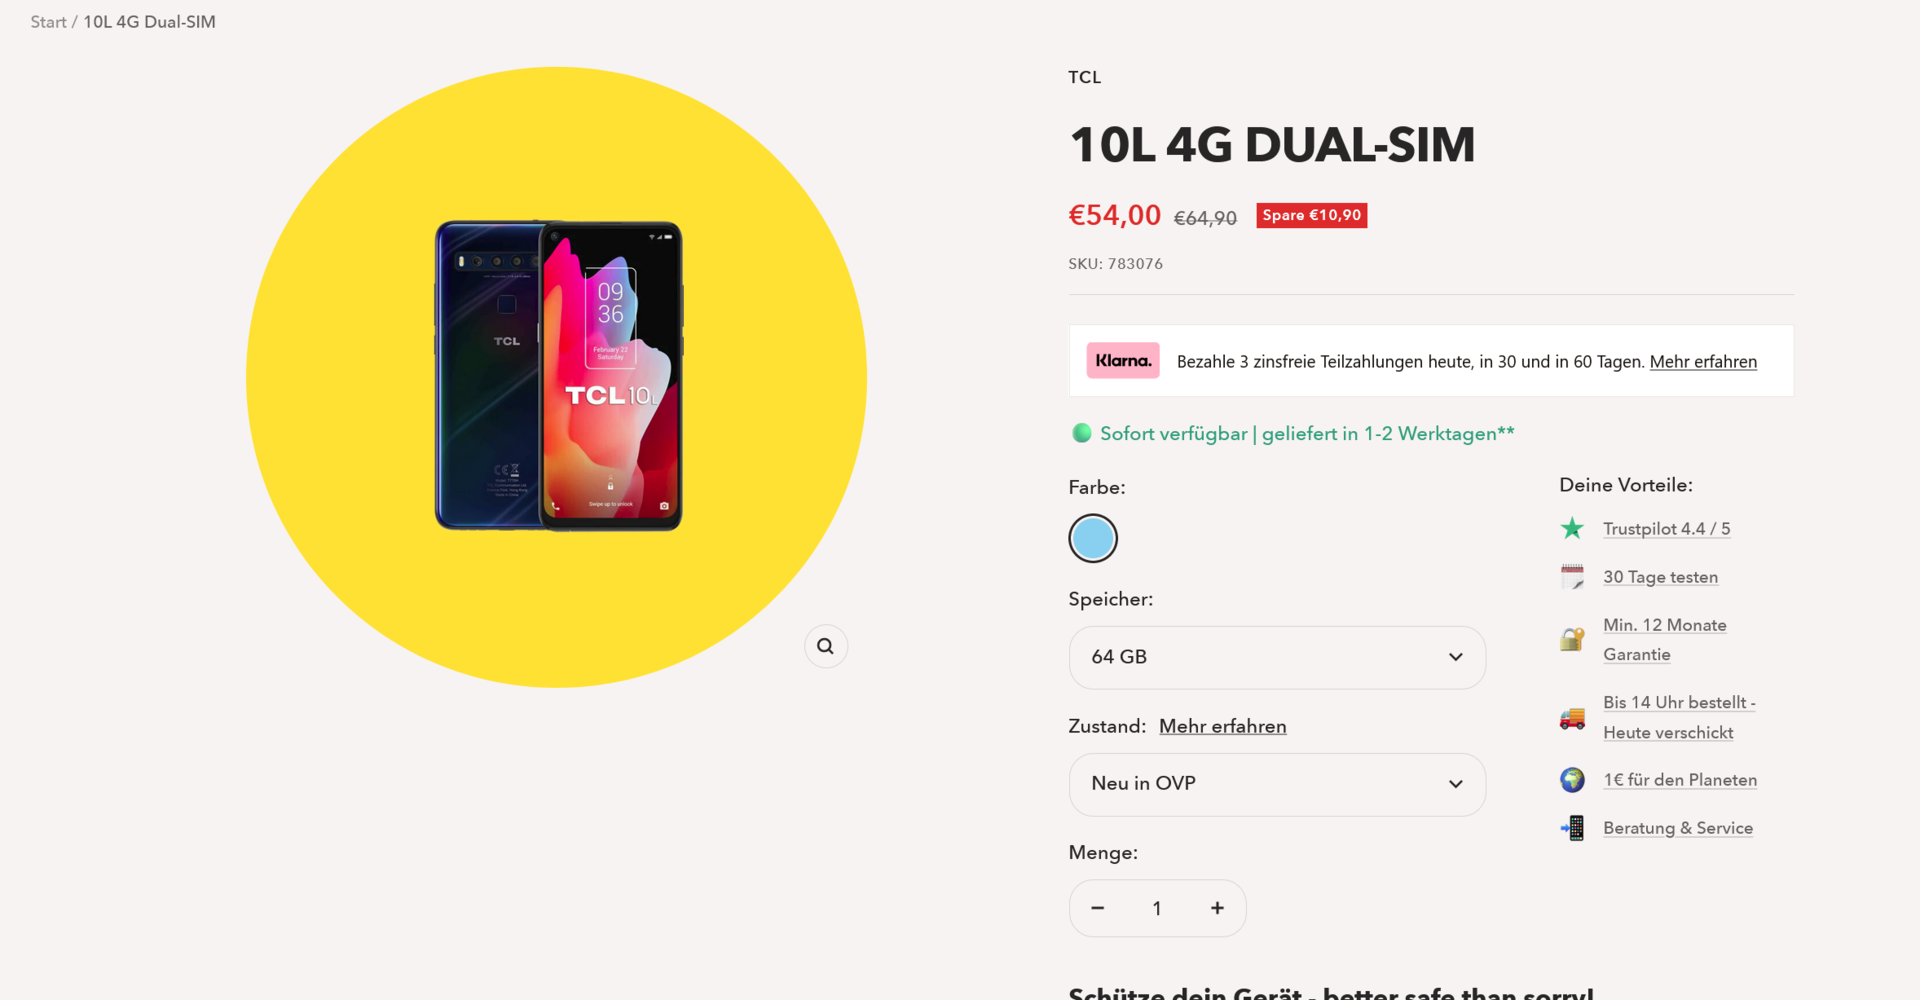Increase quantity with the plus button
Screen dimensions: 1920x1000
click(1217, 908)
